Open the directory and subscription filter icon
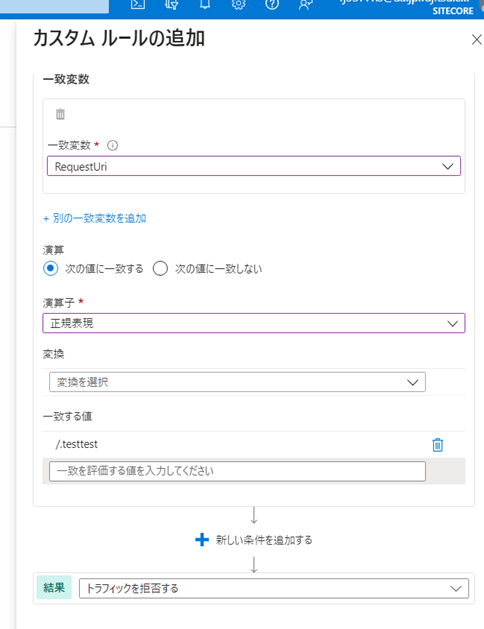 (x=172, y=4)
